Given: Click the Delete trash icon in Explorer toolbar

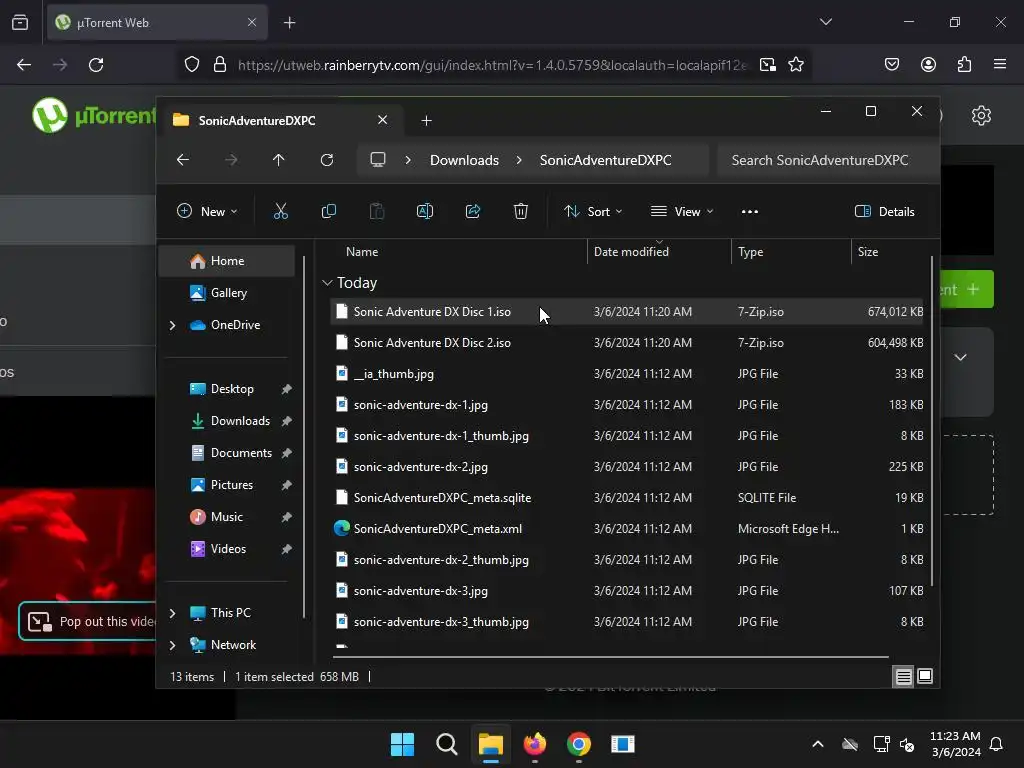Looking at the screenshot, I should click(x=520, y=211).
